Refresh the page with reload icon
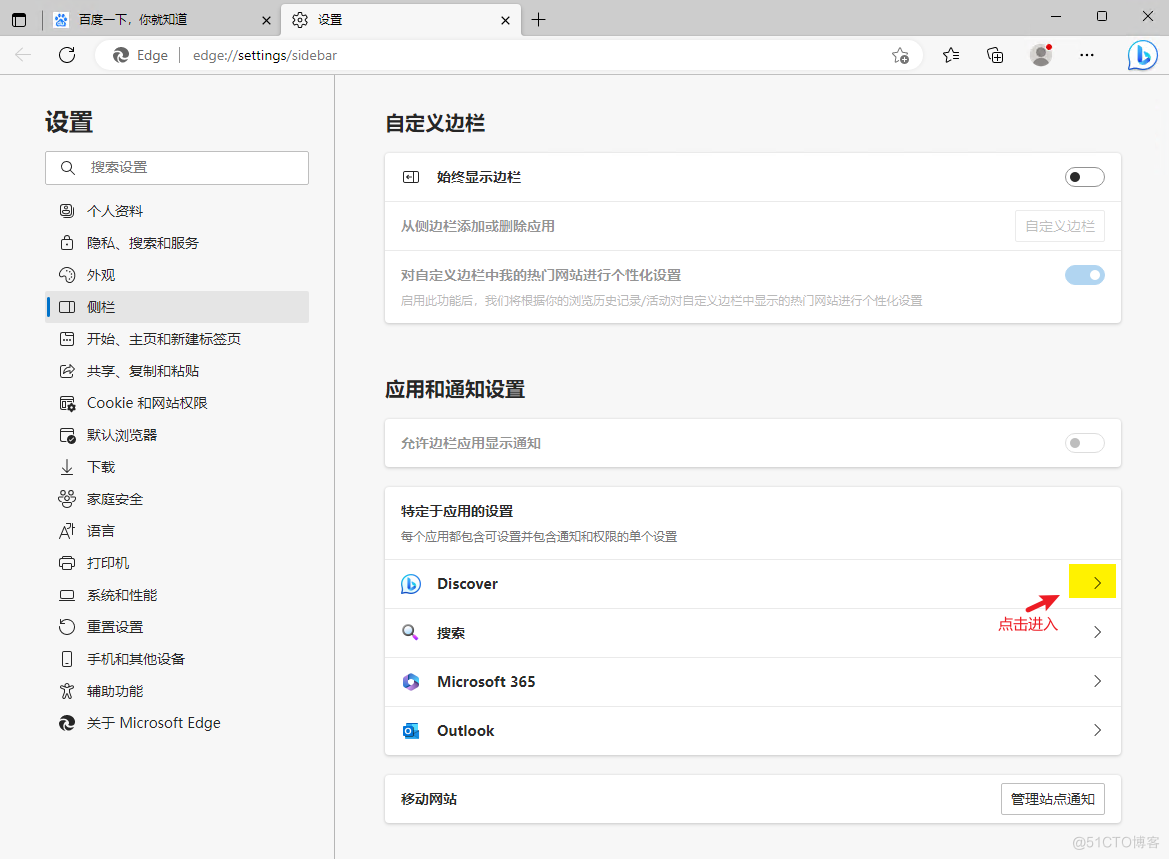 click(x=67, y=55)
